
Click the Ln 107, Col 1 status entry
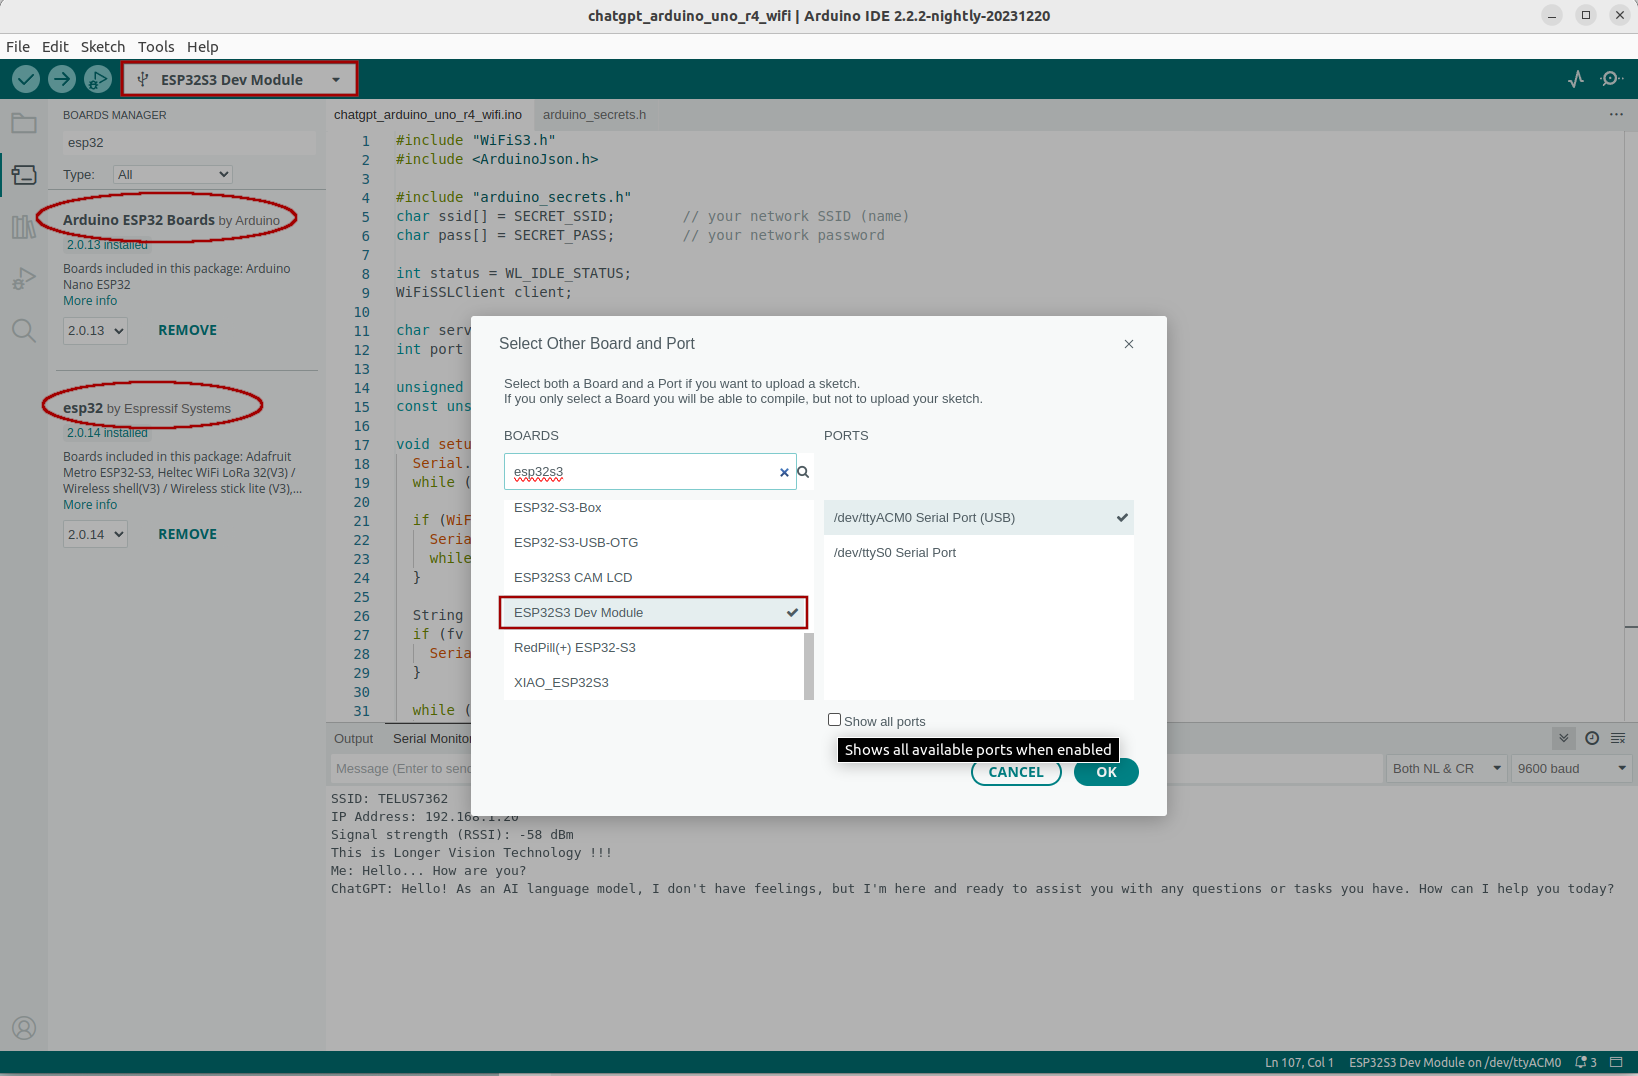tap(1299, 1062)
